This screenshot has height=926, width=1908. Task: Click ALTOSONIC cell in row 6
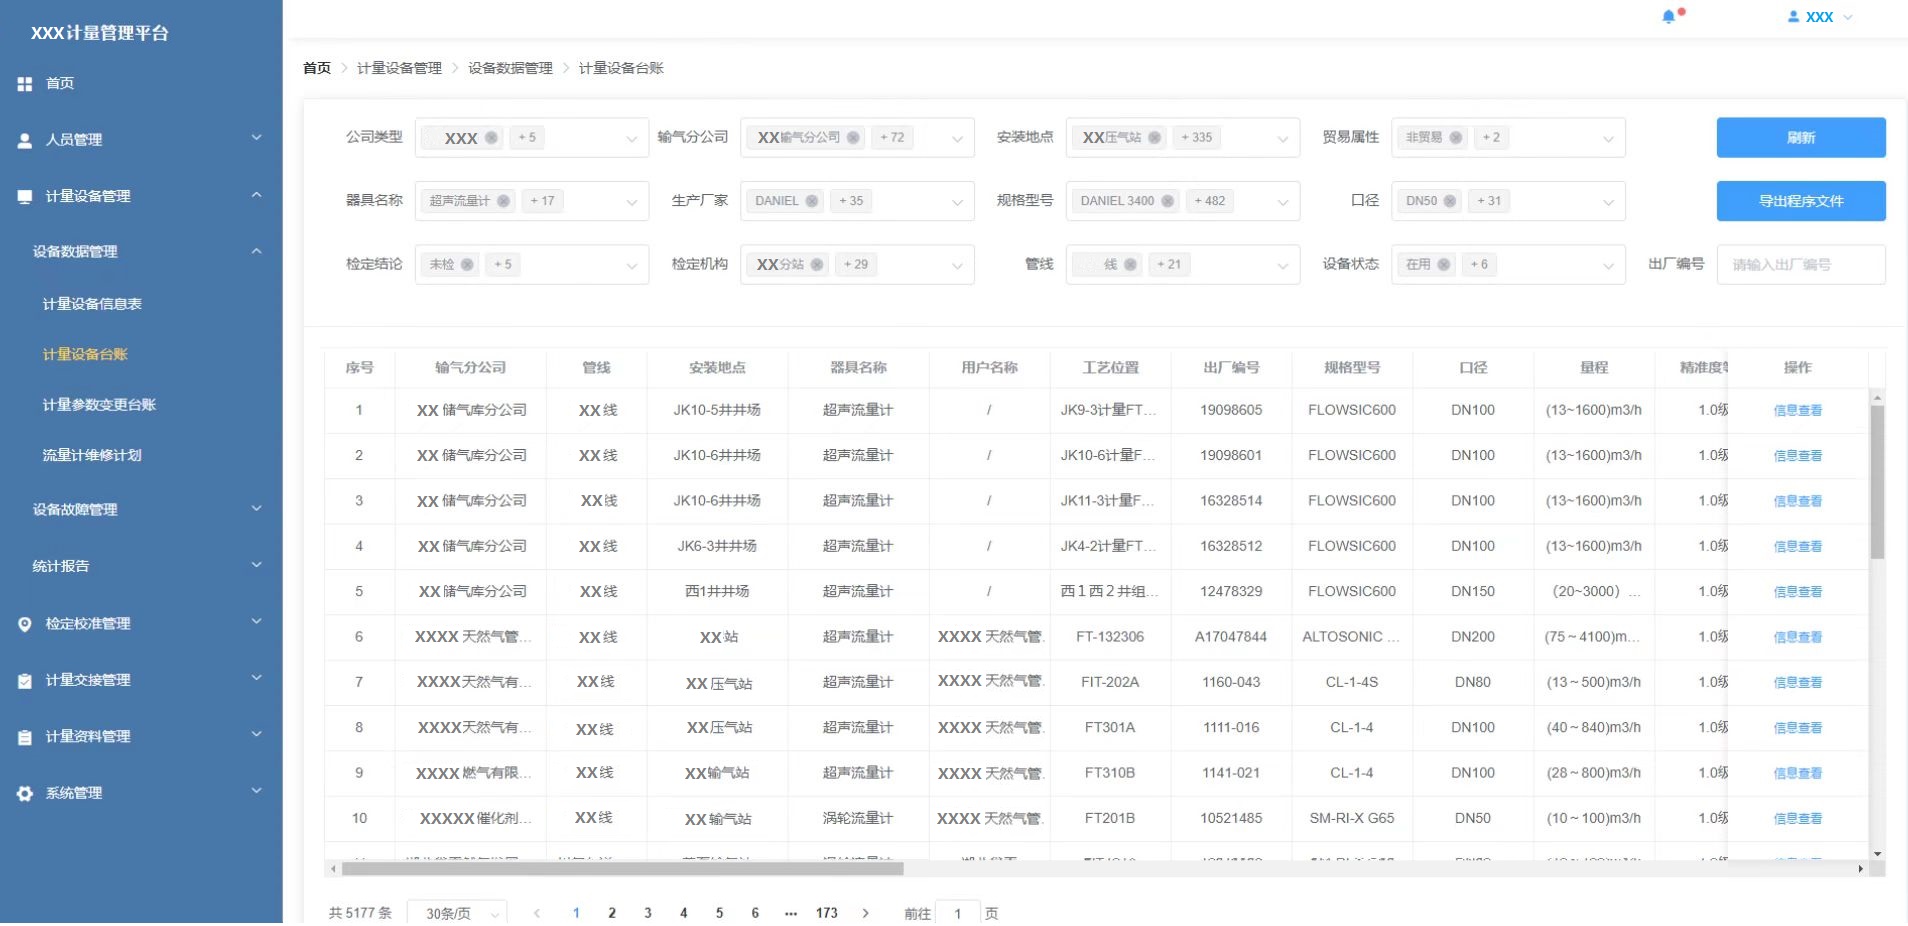(x=1351, y=638)
